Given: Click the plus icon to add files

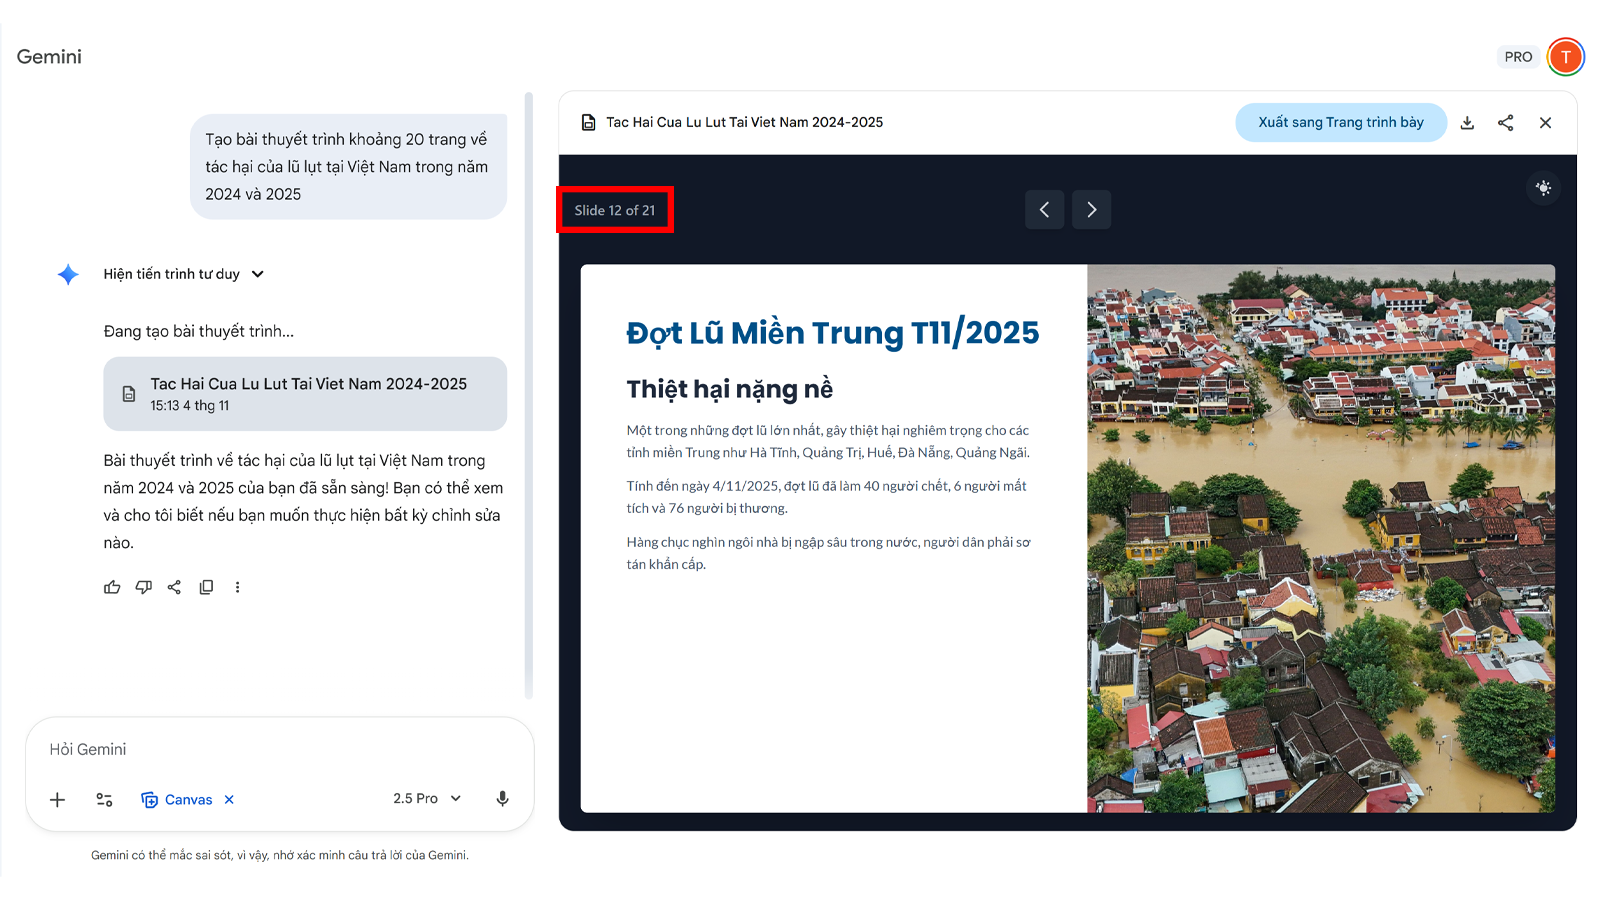Looking at the screenshot, I should (x=58, y=799).
